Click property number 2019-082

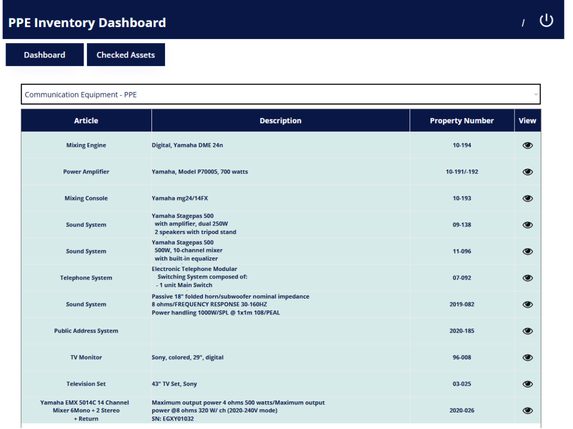click(462, 304)
